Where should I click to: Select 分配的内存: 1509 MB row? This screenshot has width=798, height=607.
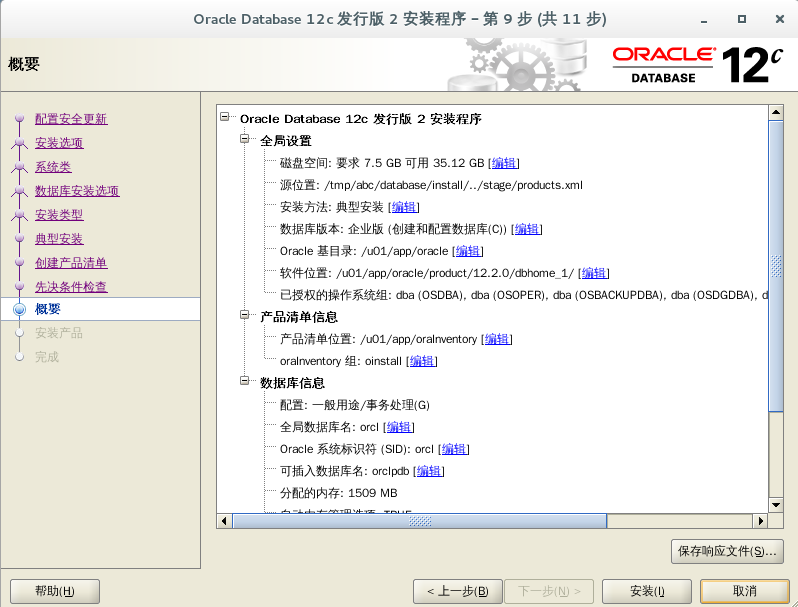[x=338, y=493]
